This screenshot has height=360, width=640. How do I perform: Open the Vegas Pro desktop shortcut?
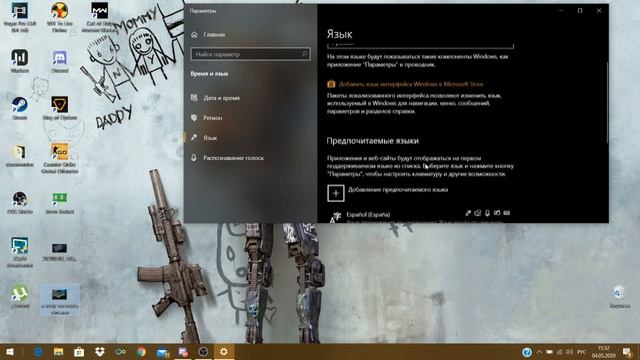coord(20,17)
